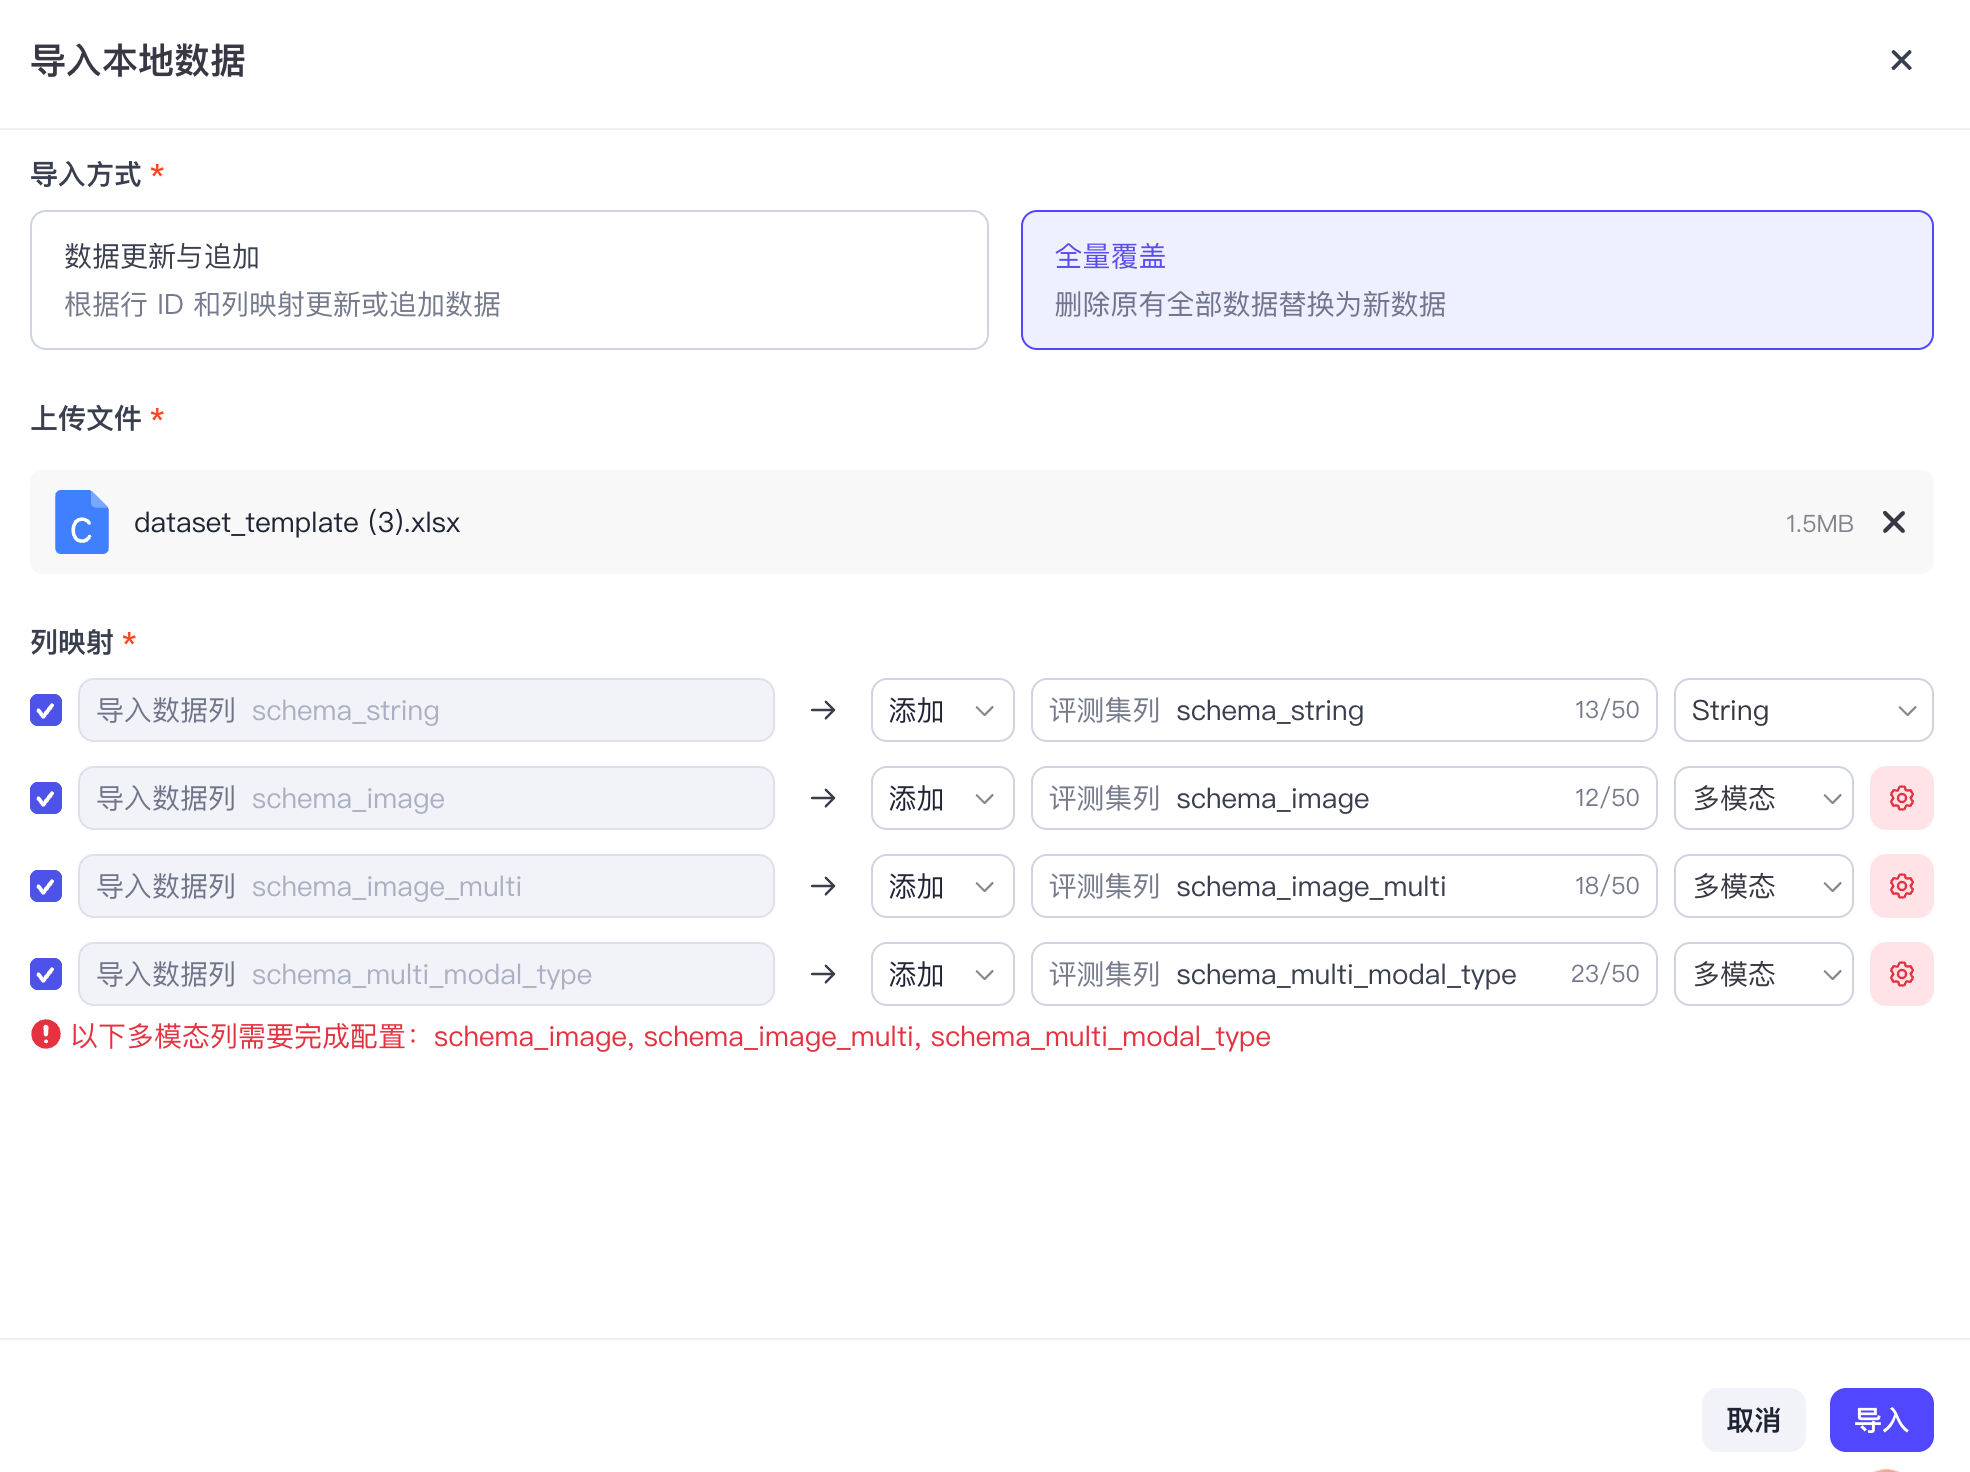Uncheck the schema_string column checkbox
Image resolution: width=1970 pixels, height=1472 pixels.
tap(46, 710)
